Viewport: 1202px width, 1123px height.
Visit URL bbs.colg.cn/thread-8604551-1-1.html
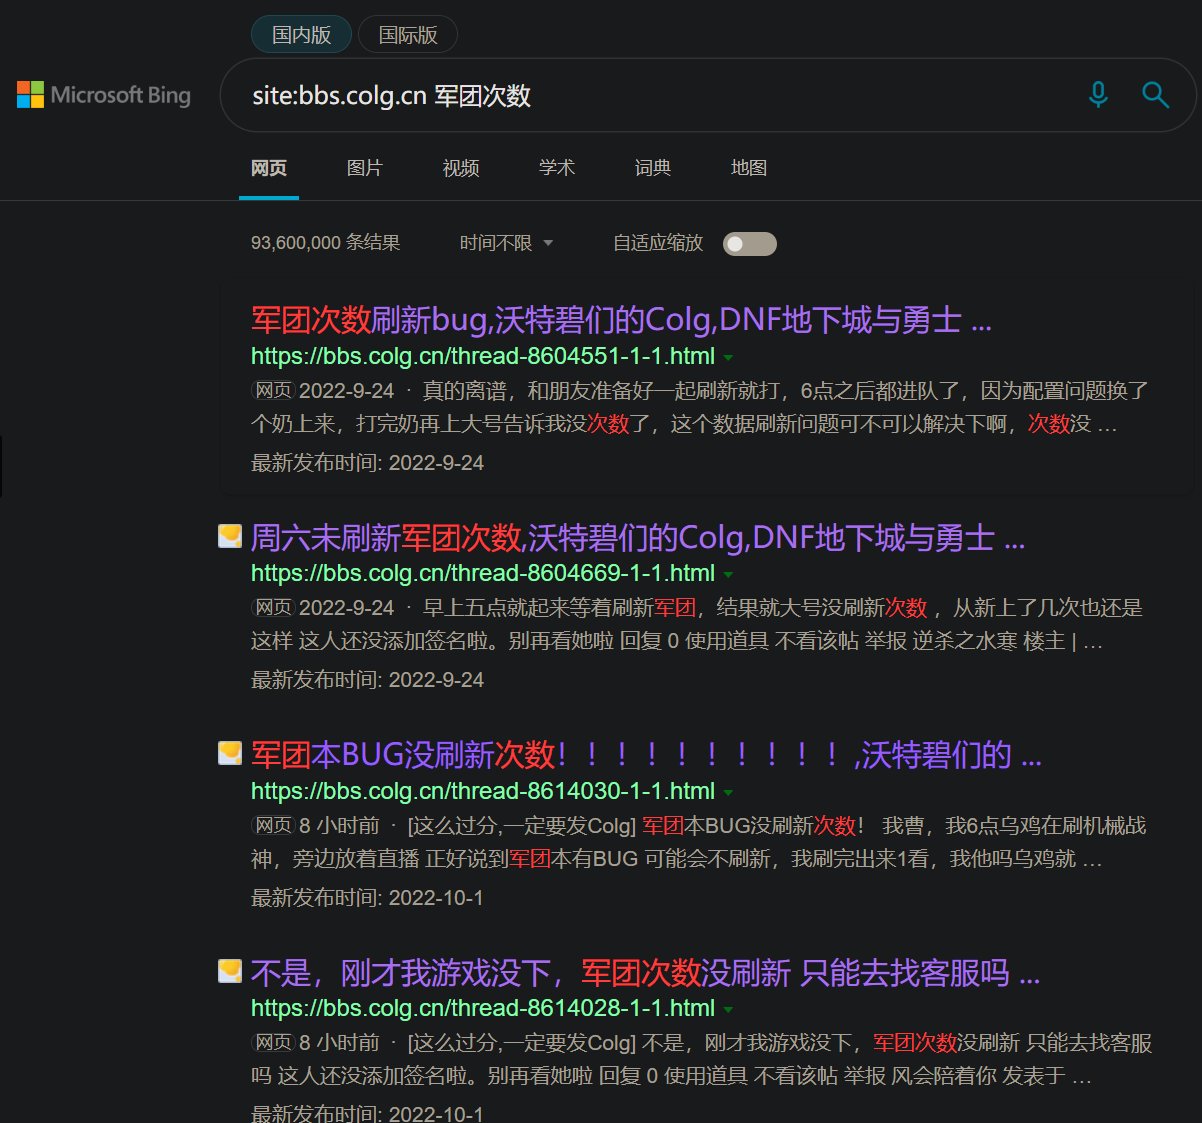tap(483, 356)
